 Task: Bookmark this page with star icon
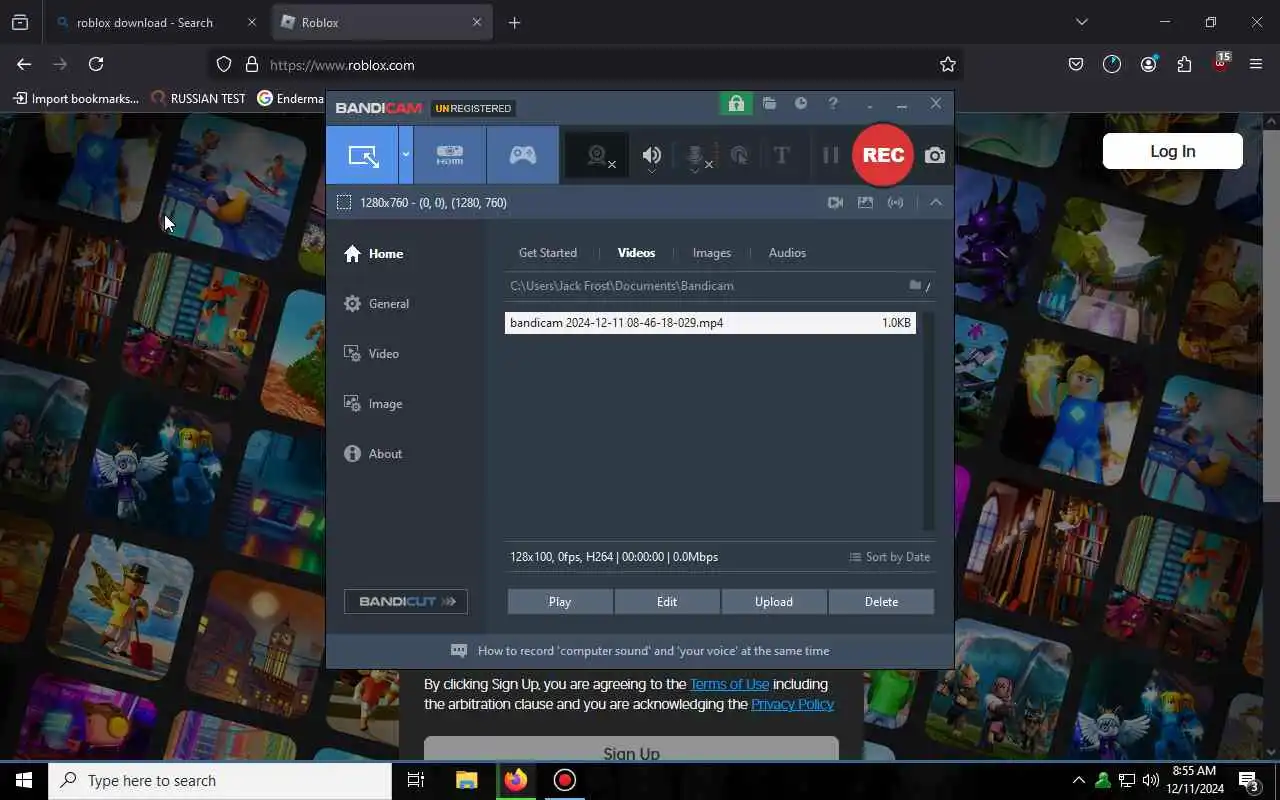(x=948, y=64)
